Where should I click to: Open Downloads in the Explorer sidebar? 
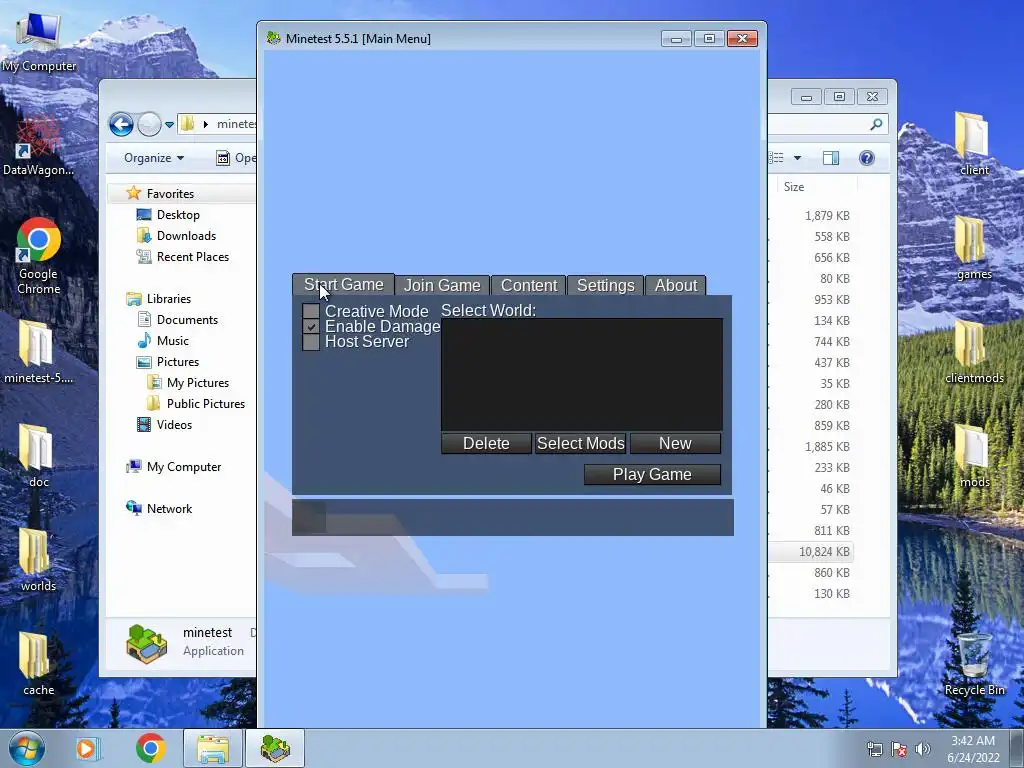(x=186, y=236)
